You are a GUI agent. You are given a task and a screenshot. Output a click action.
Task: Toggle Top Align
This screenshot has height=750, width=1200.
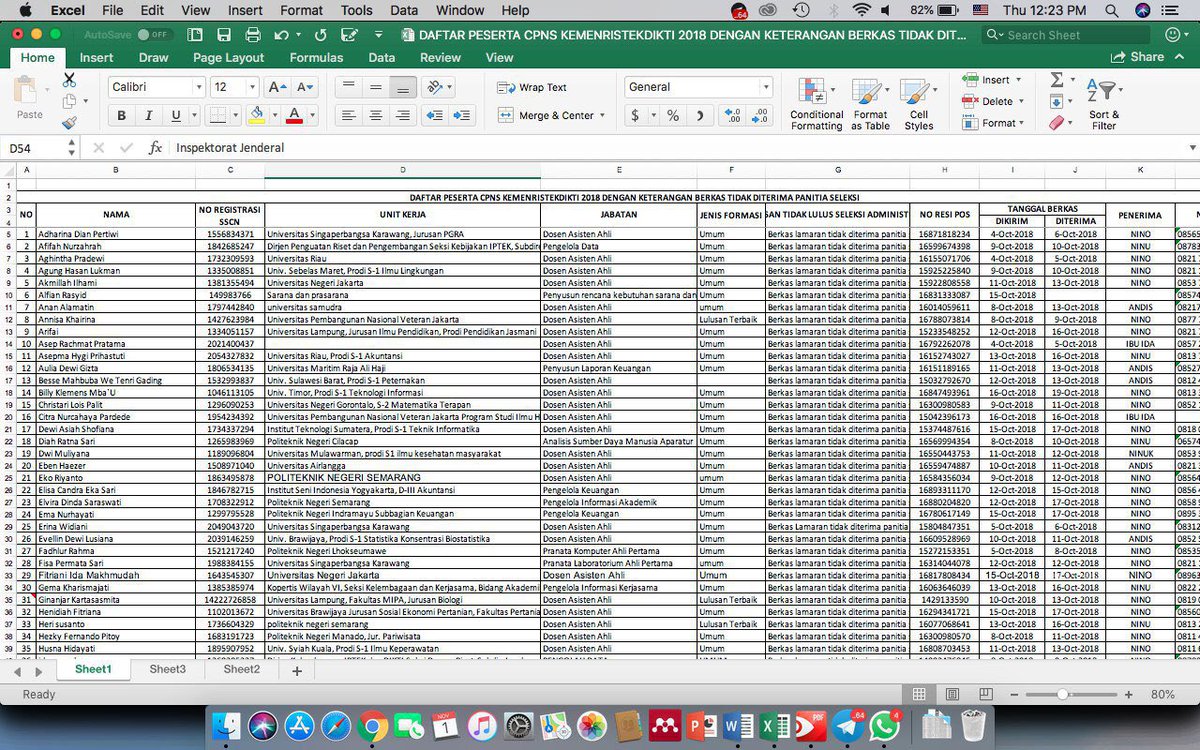348,87
